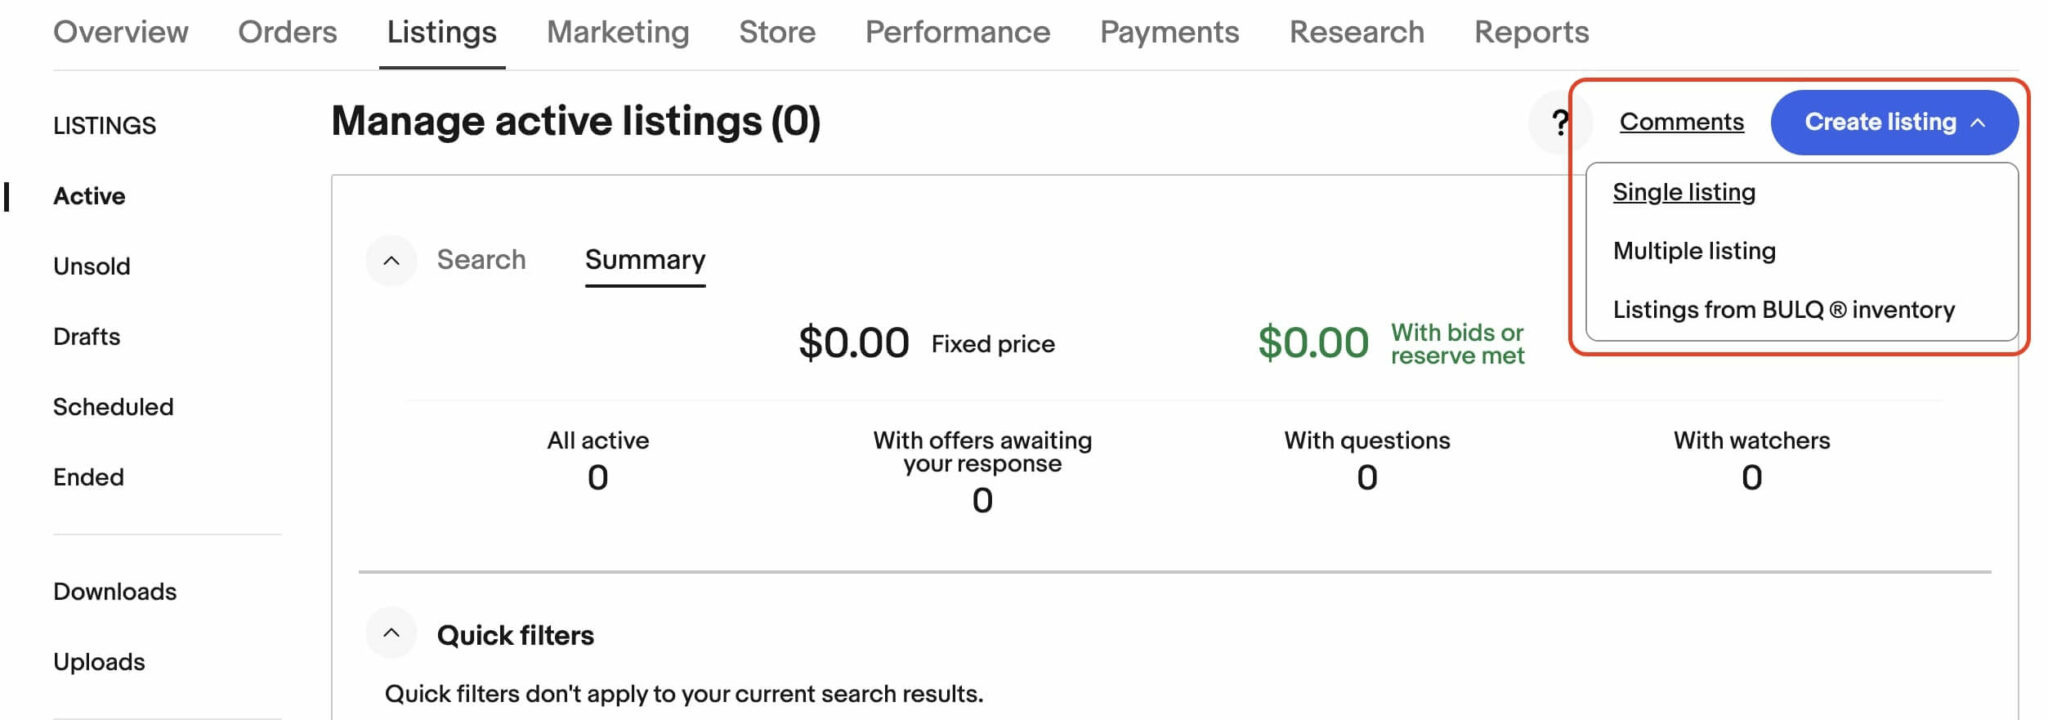Collapse the Quick filters section
Viewport: 2048px width, 720px height.
(391, 633)
